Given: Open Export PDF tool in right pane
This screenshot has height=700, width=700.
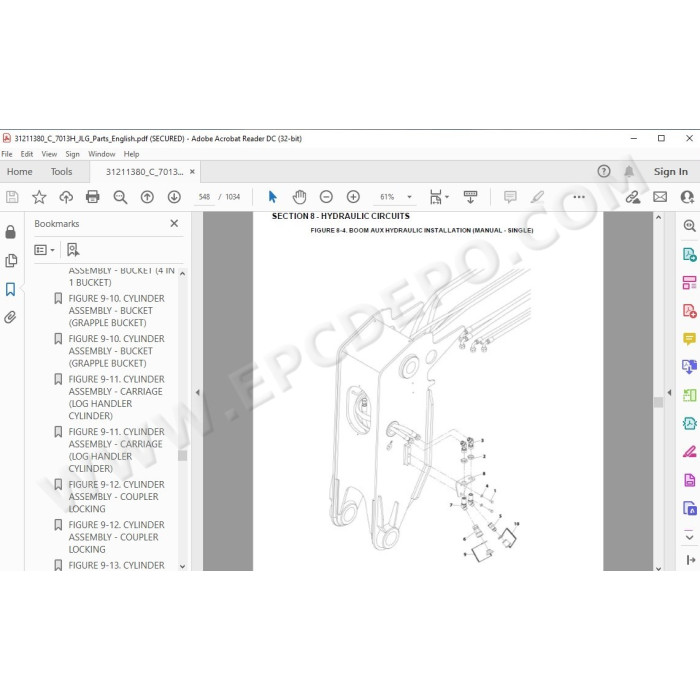Looking at the screenshot, I should [689, 254].
